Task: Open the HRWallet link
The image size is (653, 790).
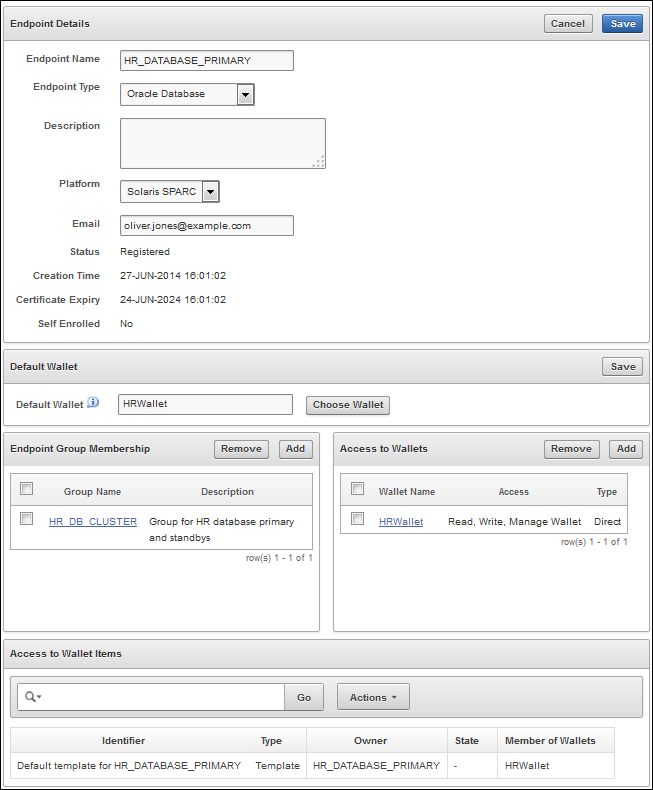Action: point(401,521)
